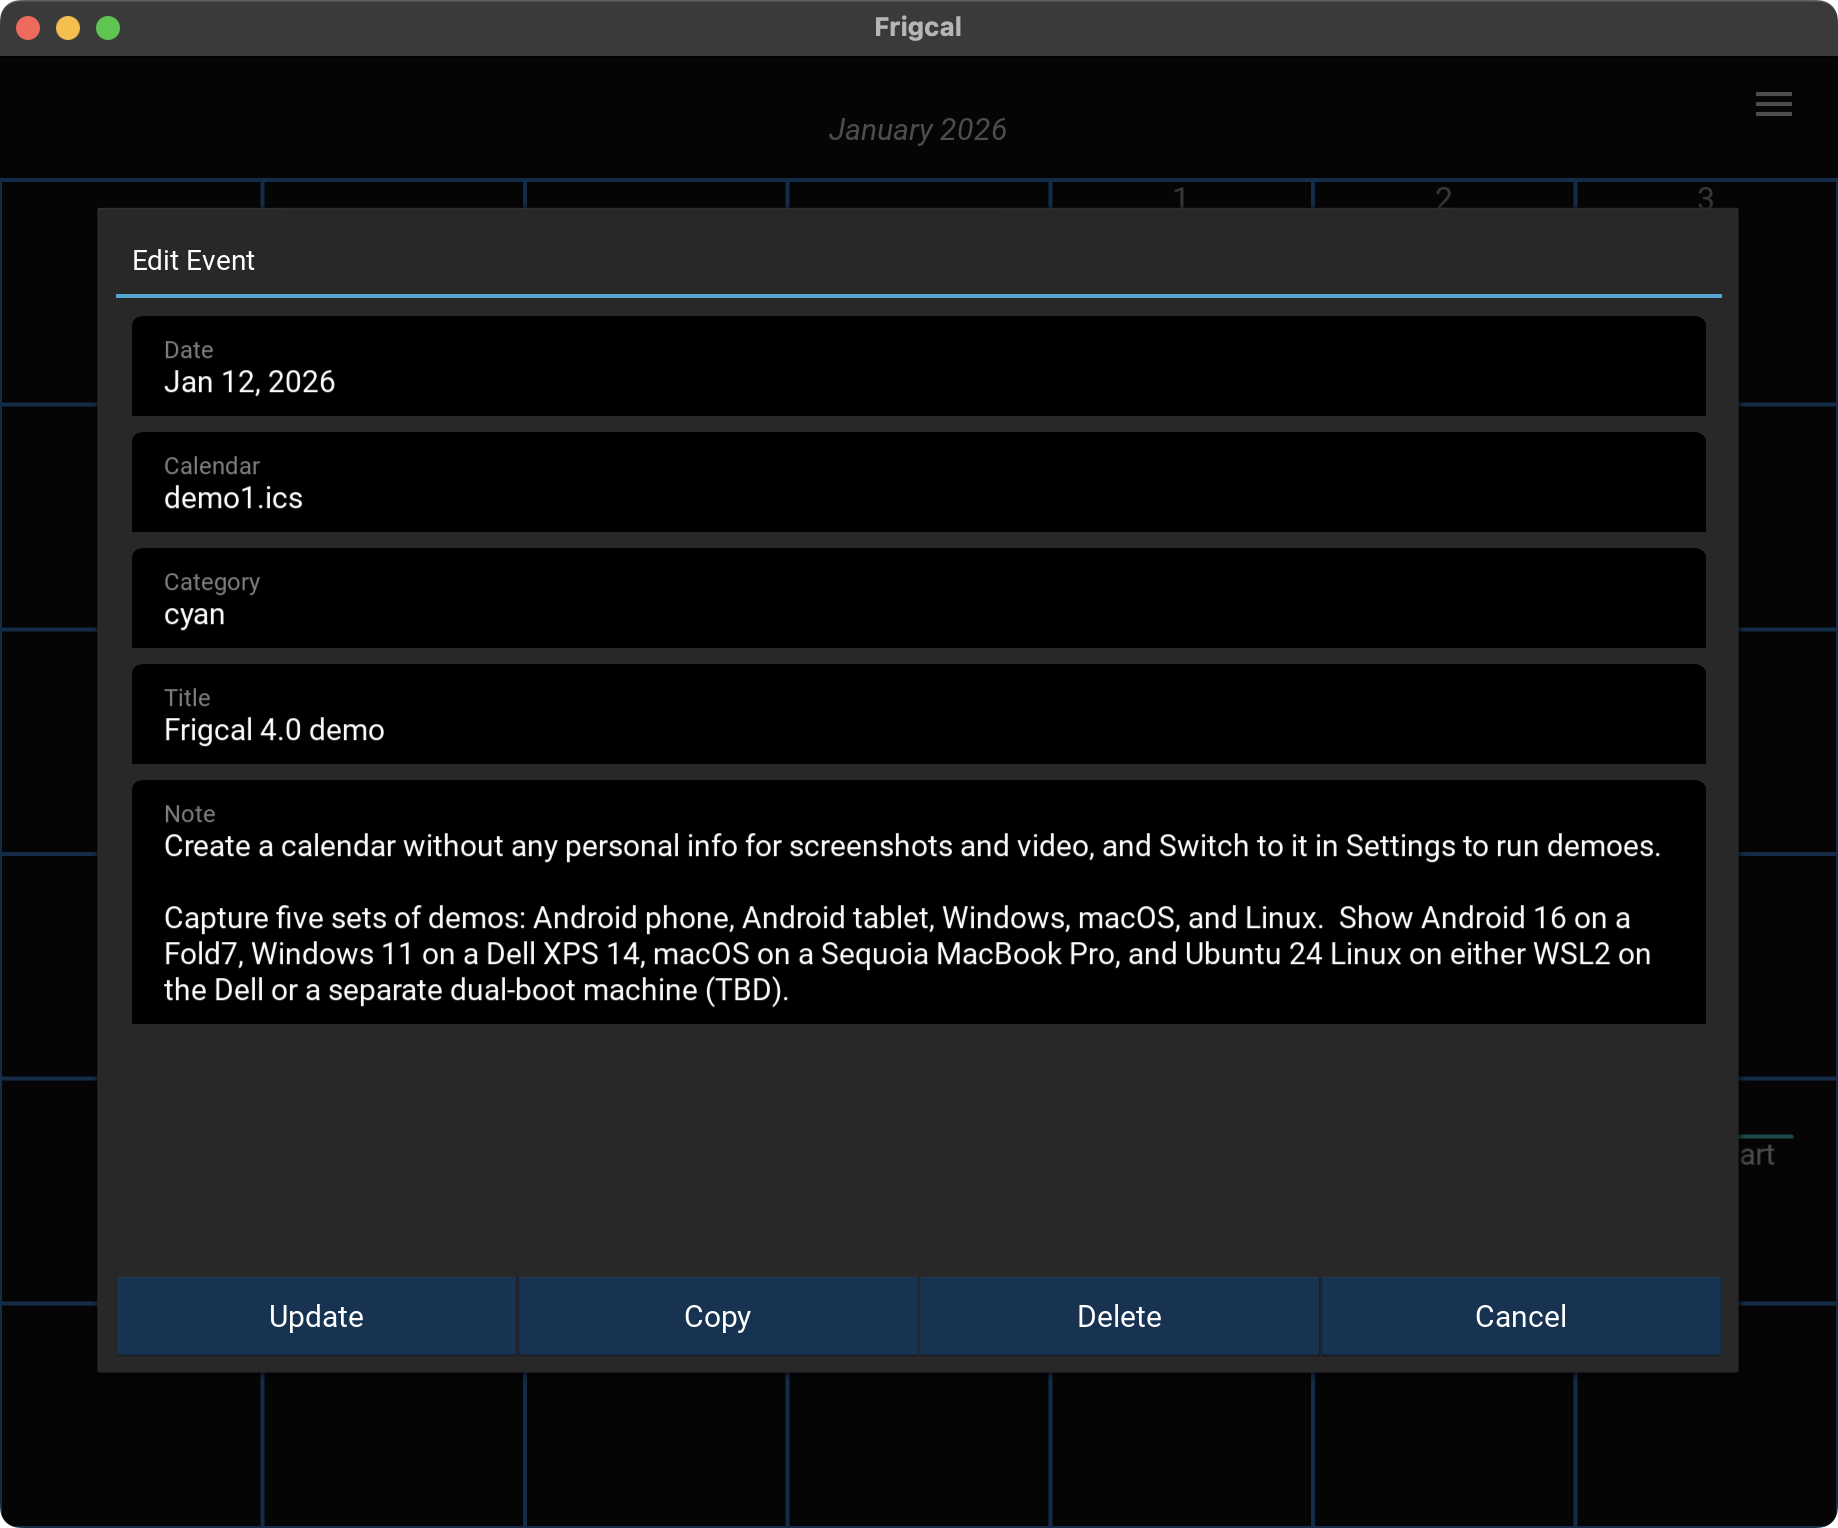
Task: Click the partially hidden event ending in 'art'
Action: point(1760,1155)
